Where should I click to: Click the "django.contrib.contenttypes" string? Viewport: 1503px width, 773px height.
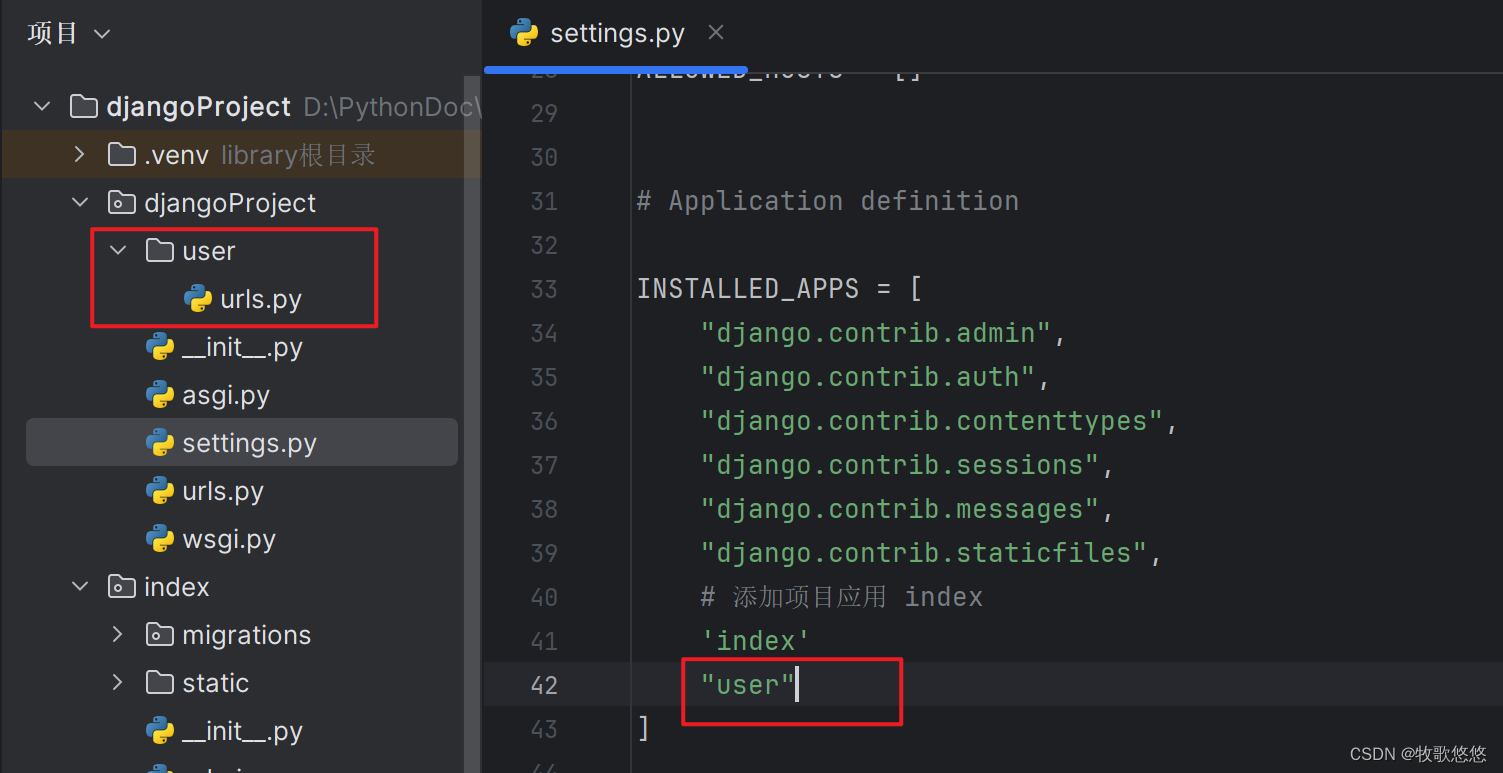(932, 421)
